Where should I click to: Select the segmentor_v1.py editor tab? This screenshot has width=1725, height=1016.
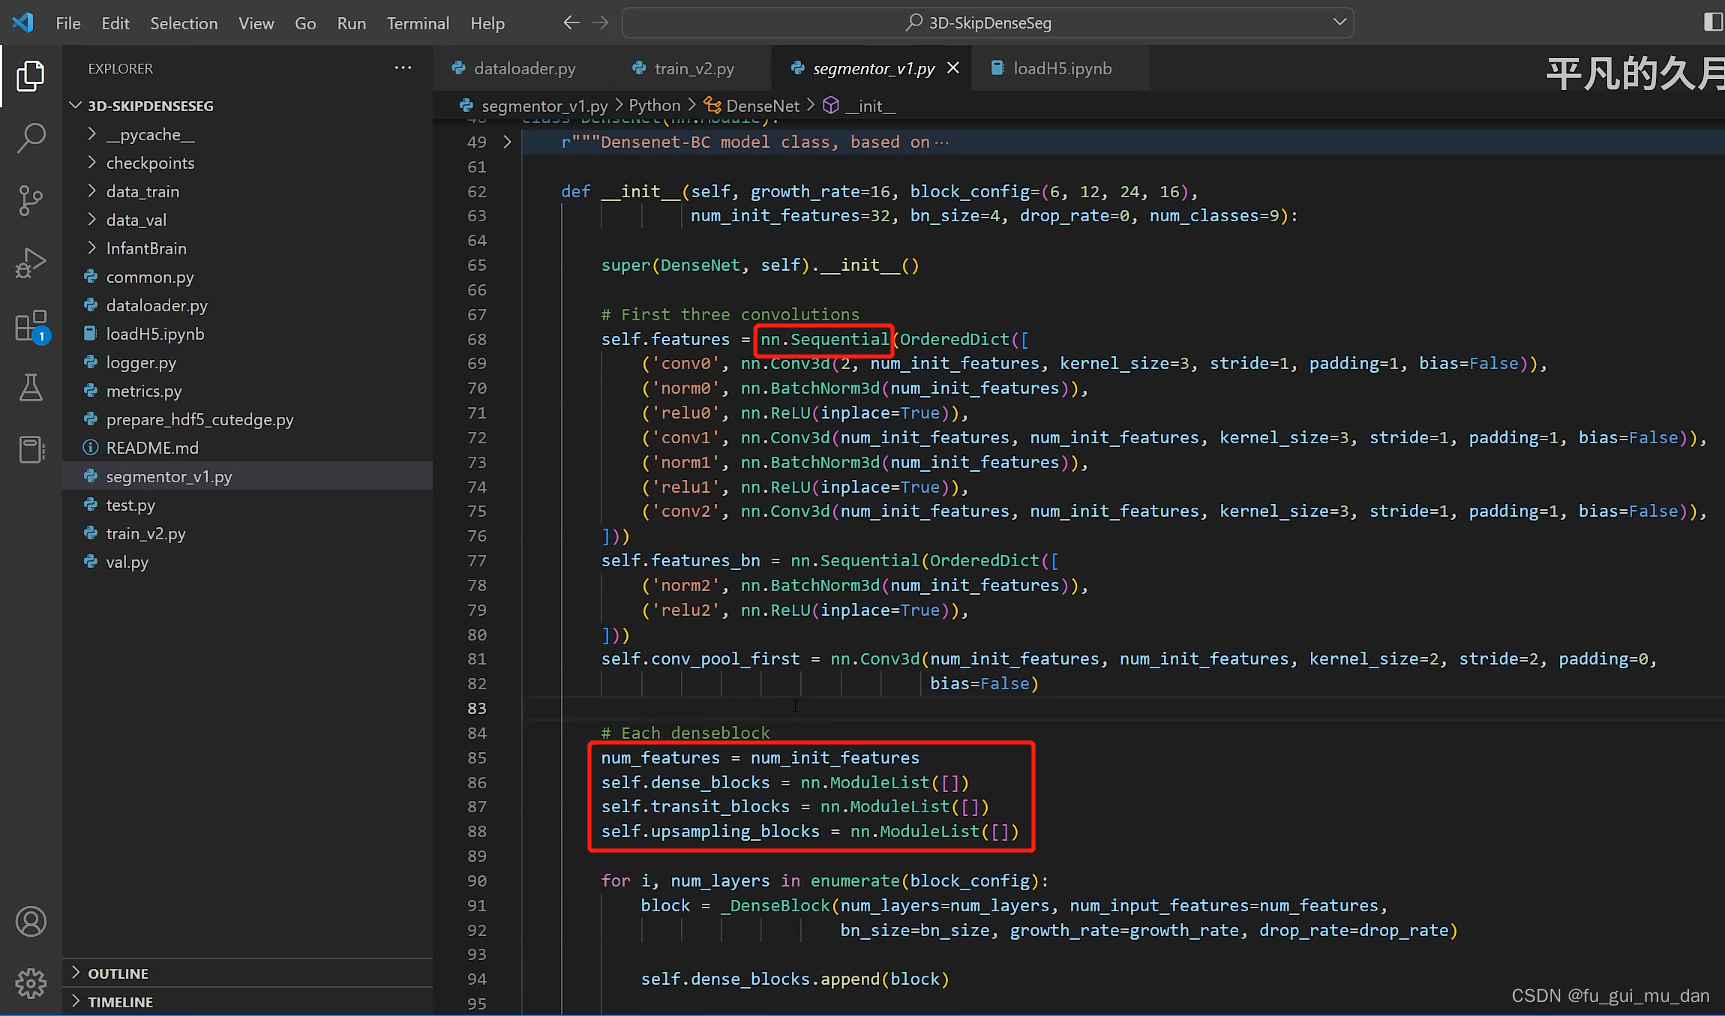point(873,68)
